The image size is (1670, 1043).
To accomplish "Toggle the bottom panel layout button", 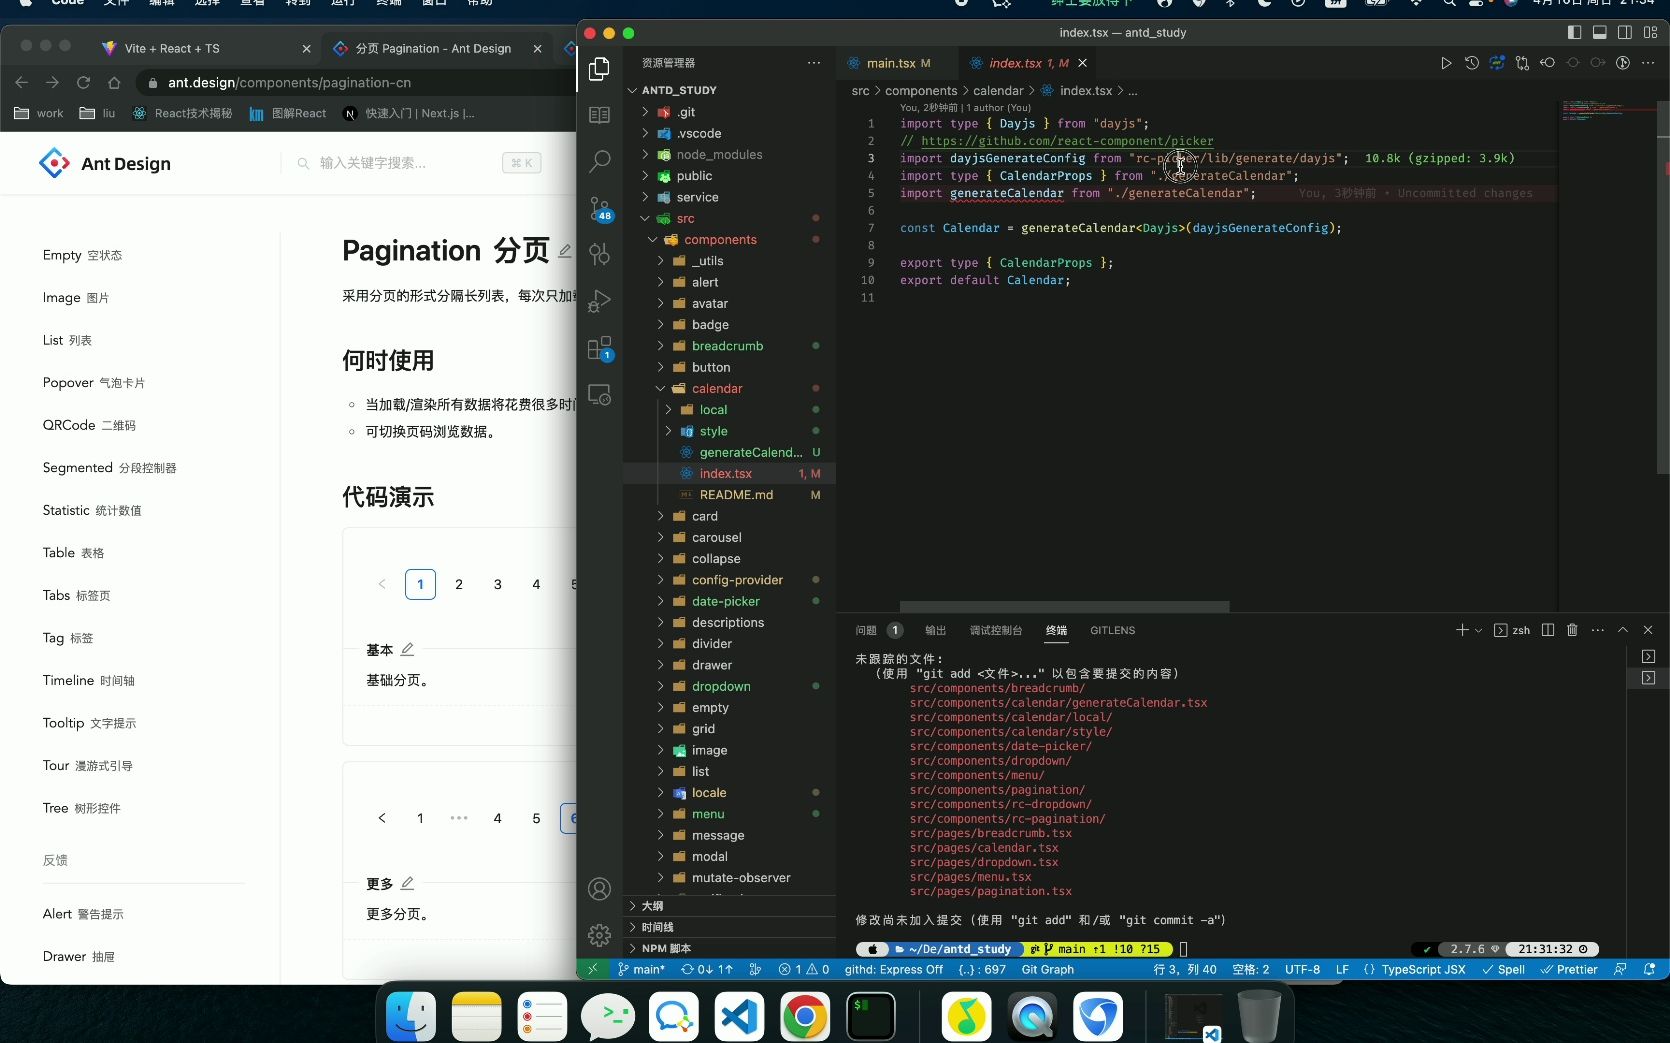I will tap(1600, 33).
